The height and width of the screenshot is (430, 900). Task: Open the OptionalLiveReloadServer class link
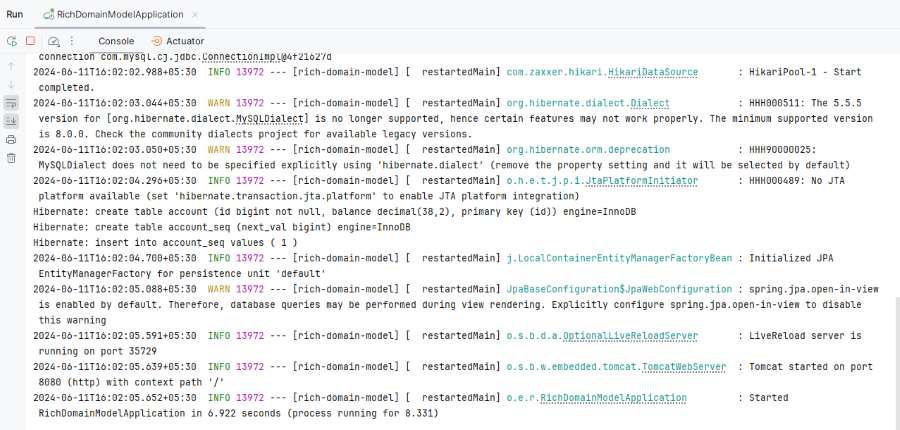click(630, 336)
